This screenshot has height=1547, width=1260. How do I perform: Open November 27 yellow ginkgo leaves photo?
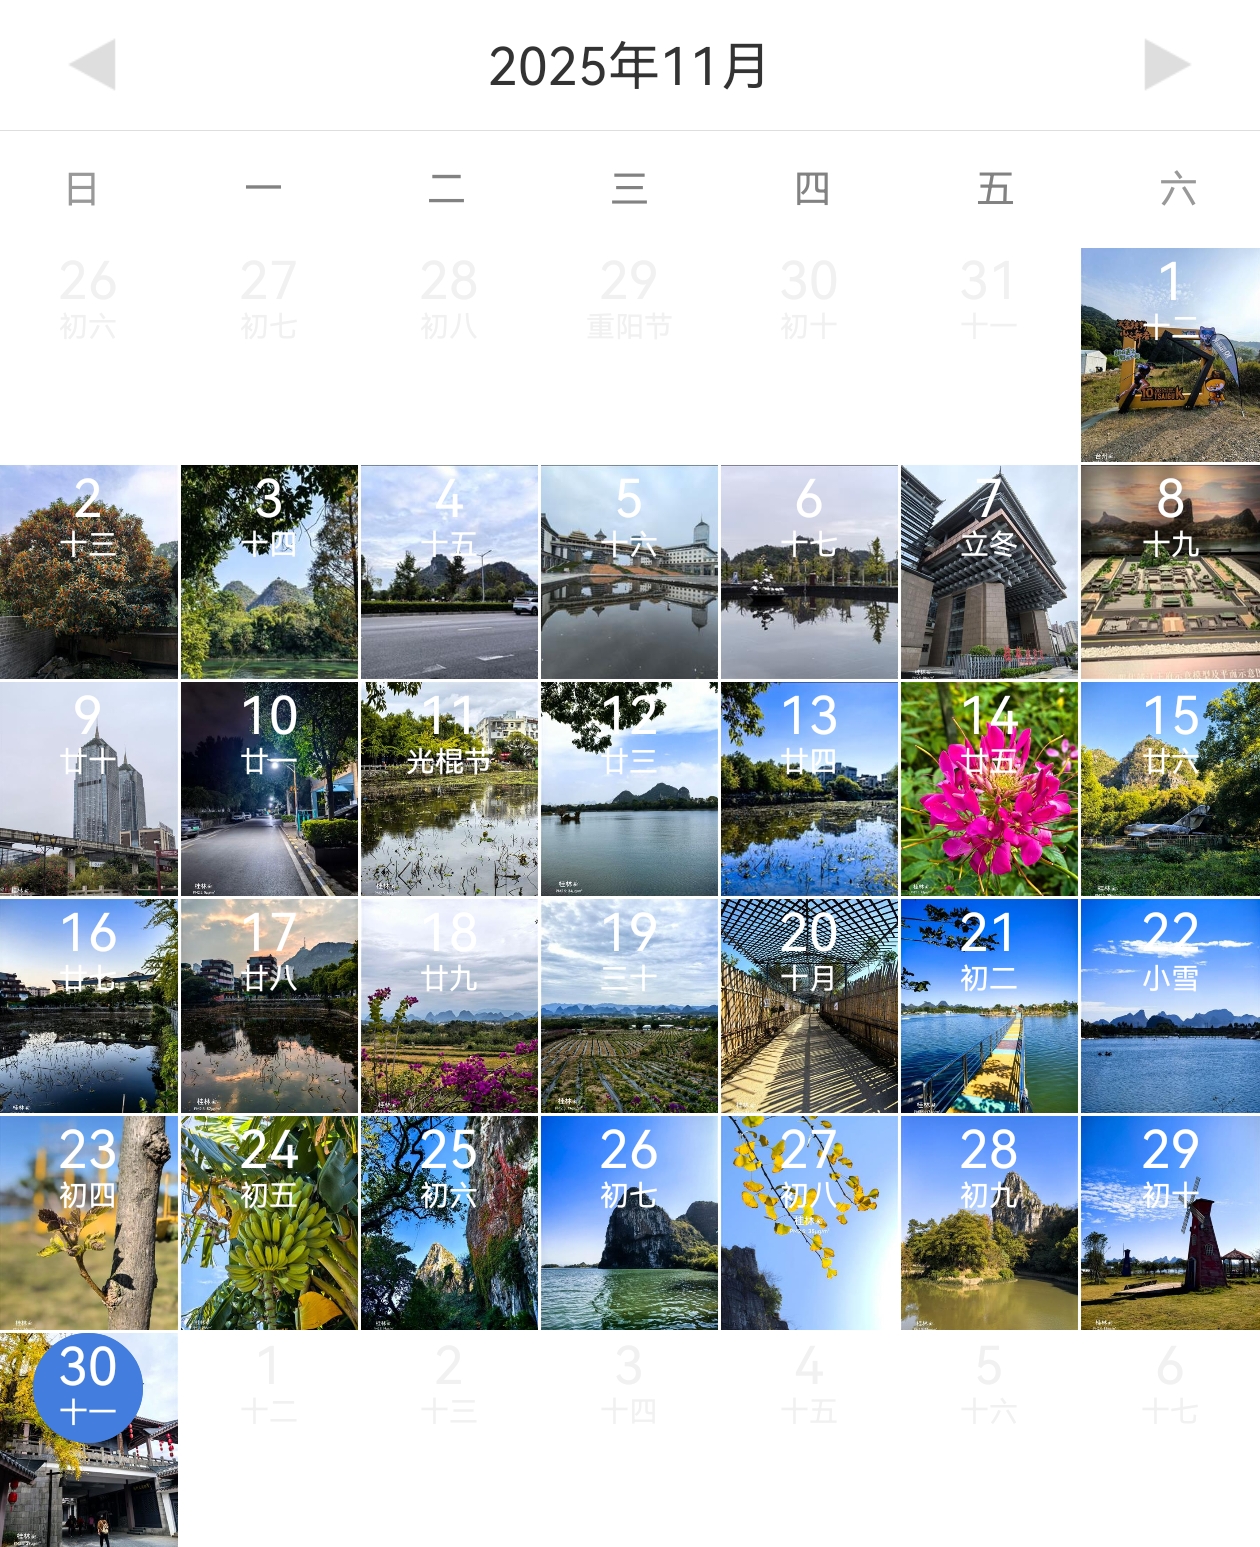(x=809, y=1223)
